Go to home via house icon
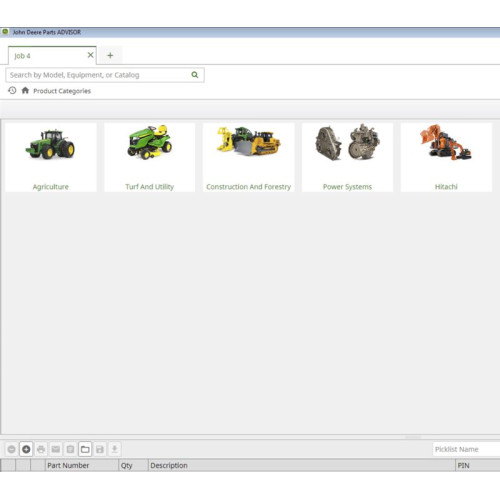The width and height of the screenshot is (500, 500). (25, 90)
